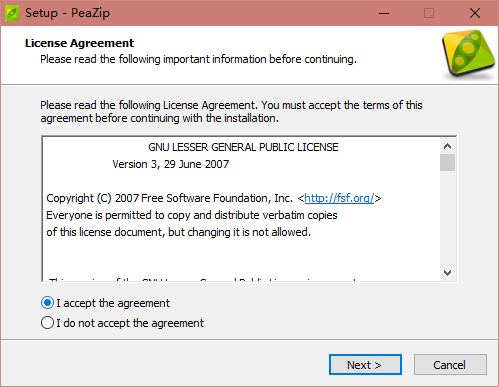Click the line of this license document

[178, 232]
